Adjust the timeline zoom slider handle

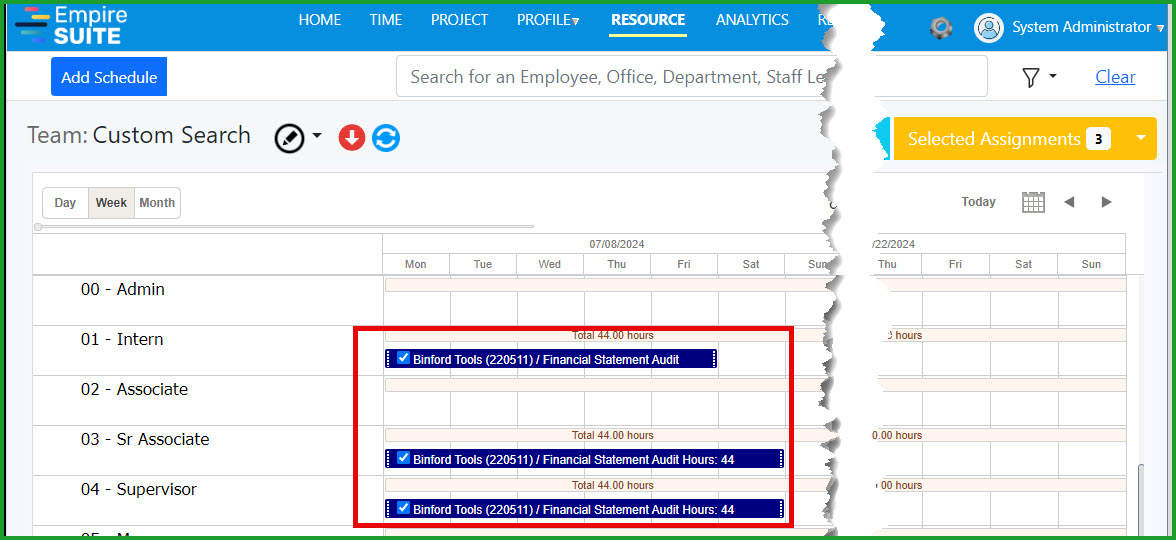[38, 226]
